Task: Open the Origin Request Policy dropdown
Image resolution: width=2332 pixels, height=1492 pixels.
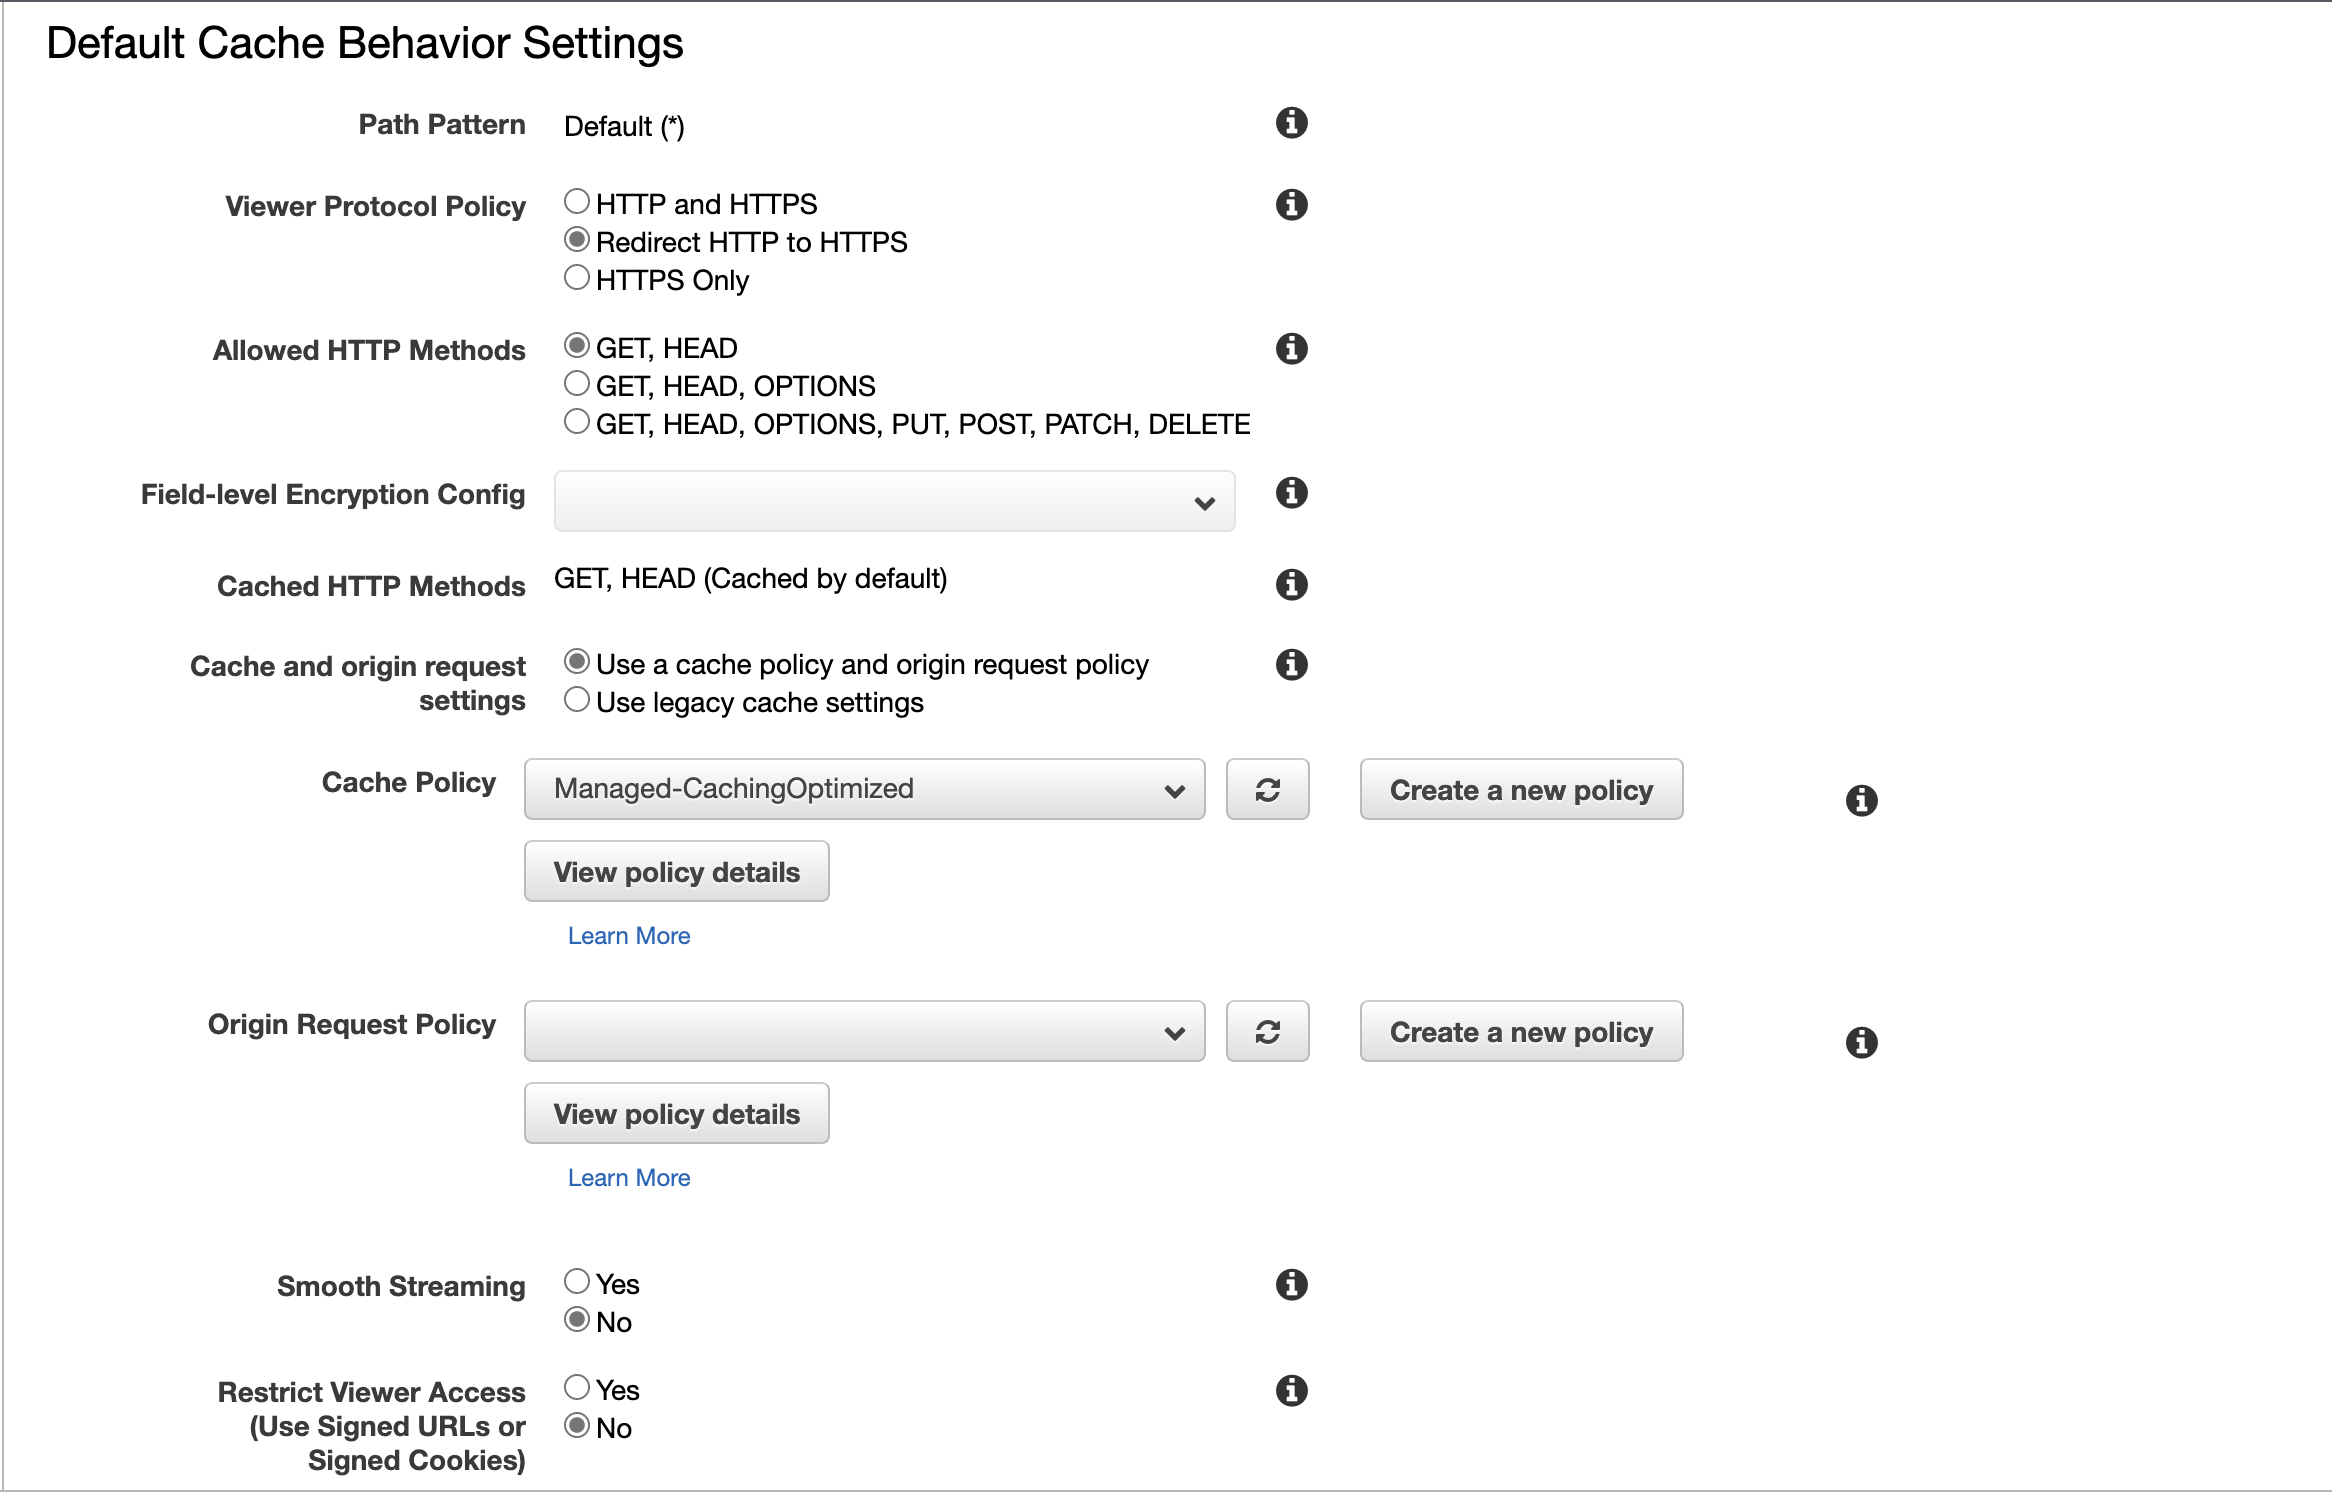Action: tap(865, 1032)
